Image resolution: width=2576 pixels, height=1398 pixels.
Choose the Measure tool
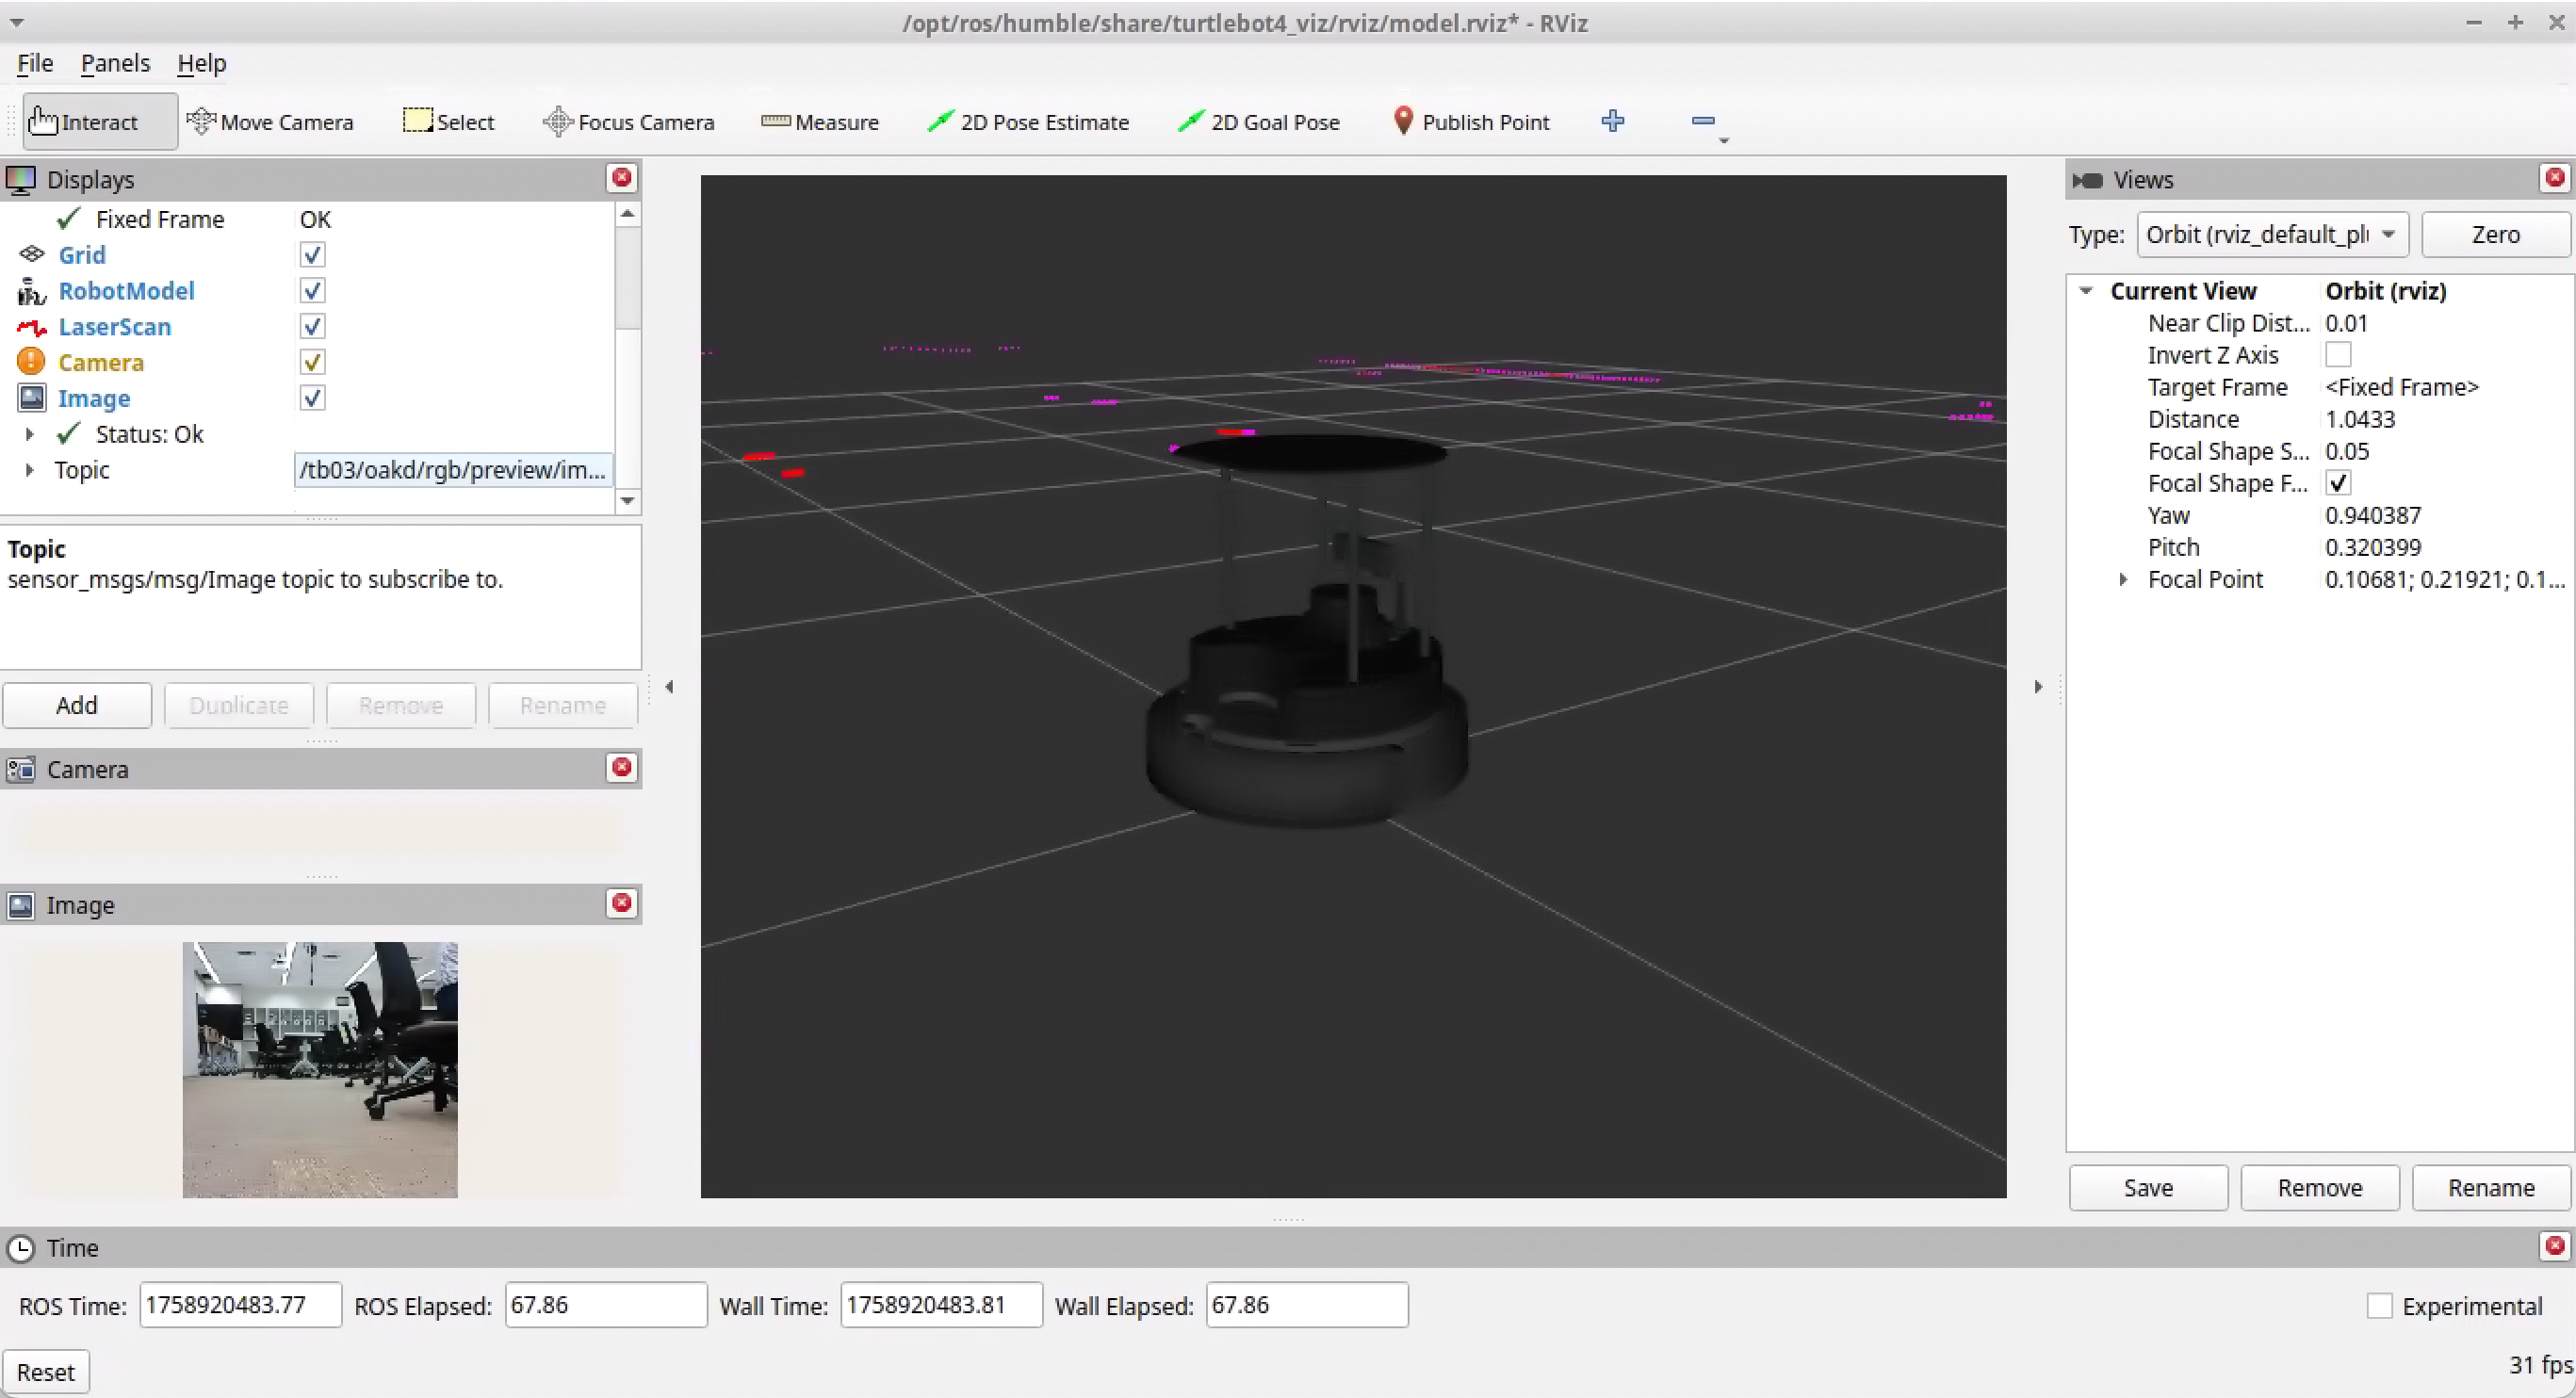(x=819, y=122)
